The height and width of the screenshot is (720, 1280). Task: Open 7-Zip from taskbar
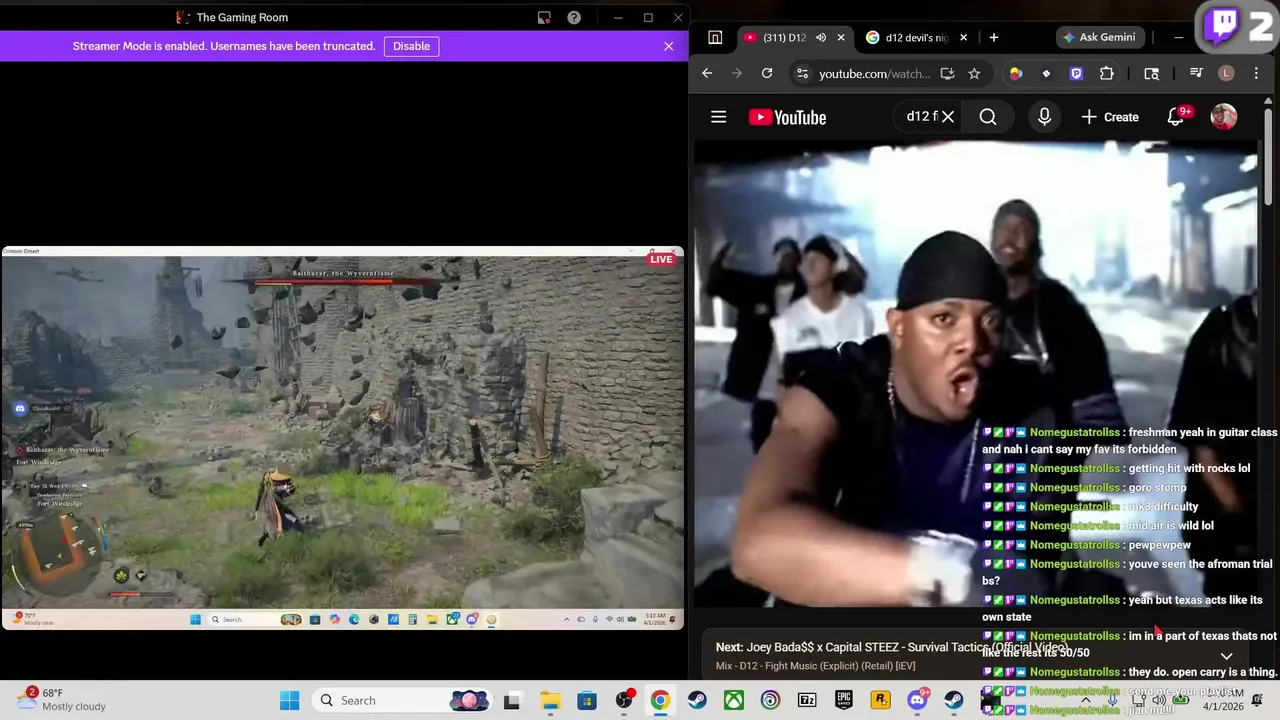pyautogui.click(x=807, y=700)
